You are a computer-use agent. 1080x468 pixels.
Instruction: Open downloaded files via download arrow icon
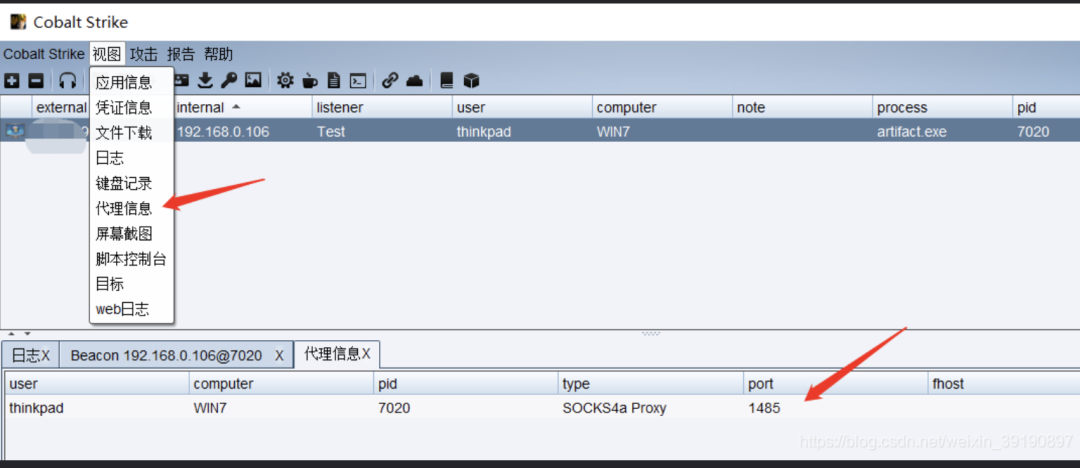(205, 81)
